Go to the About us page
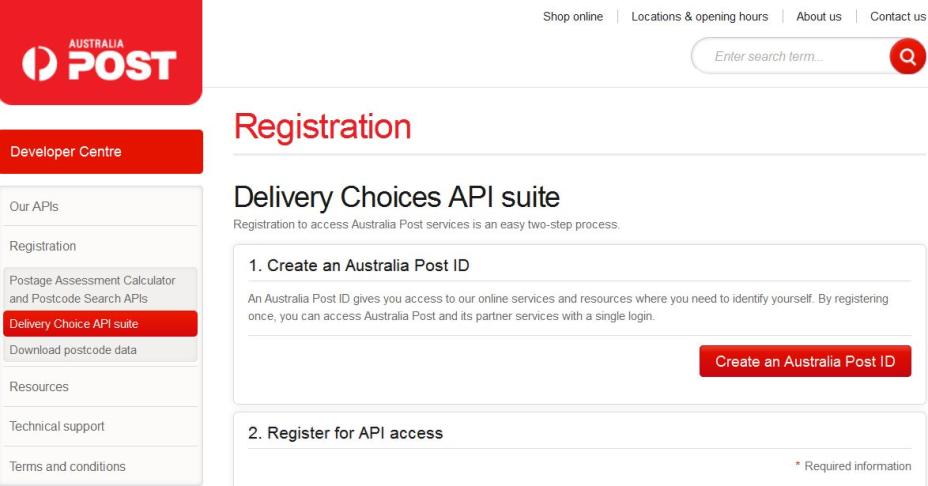This screenshot has height=486, width=928. click(819, 17)
